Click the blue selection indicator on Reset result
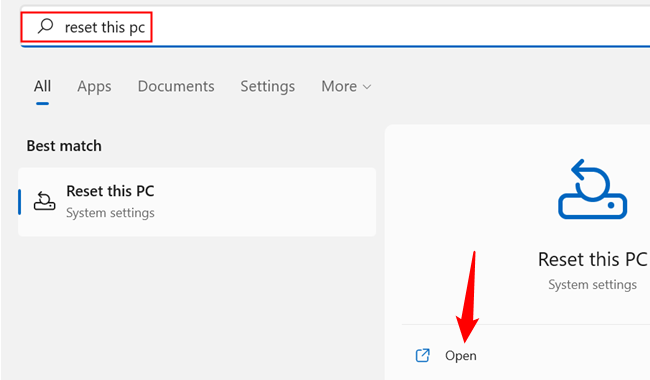This screenshot has height=380, width=650. coord(19,202)
